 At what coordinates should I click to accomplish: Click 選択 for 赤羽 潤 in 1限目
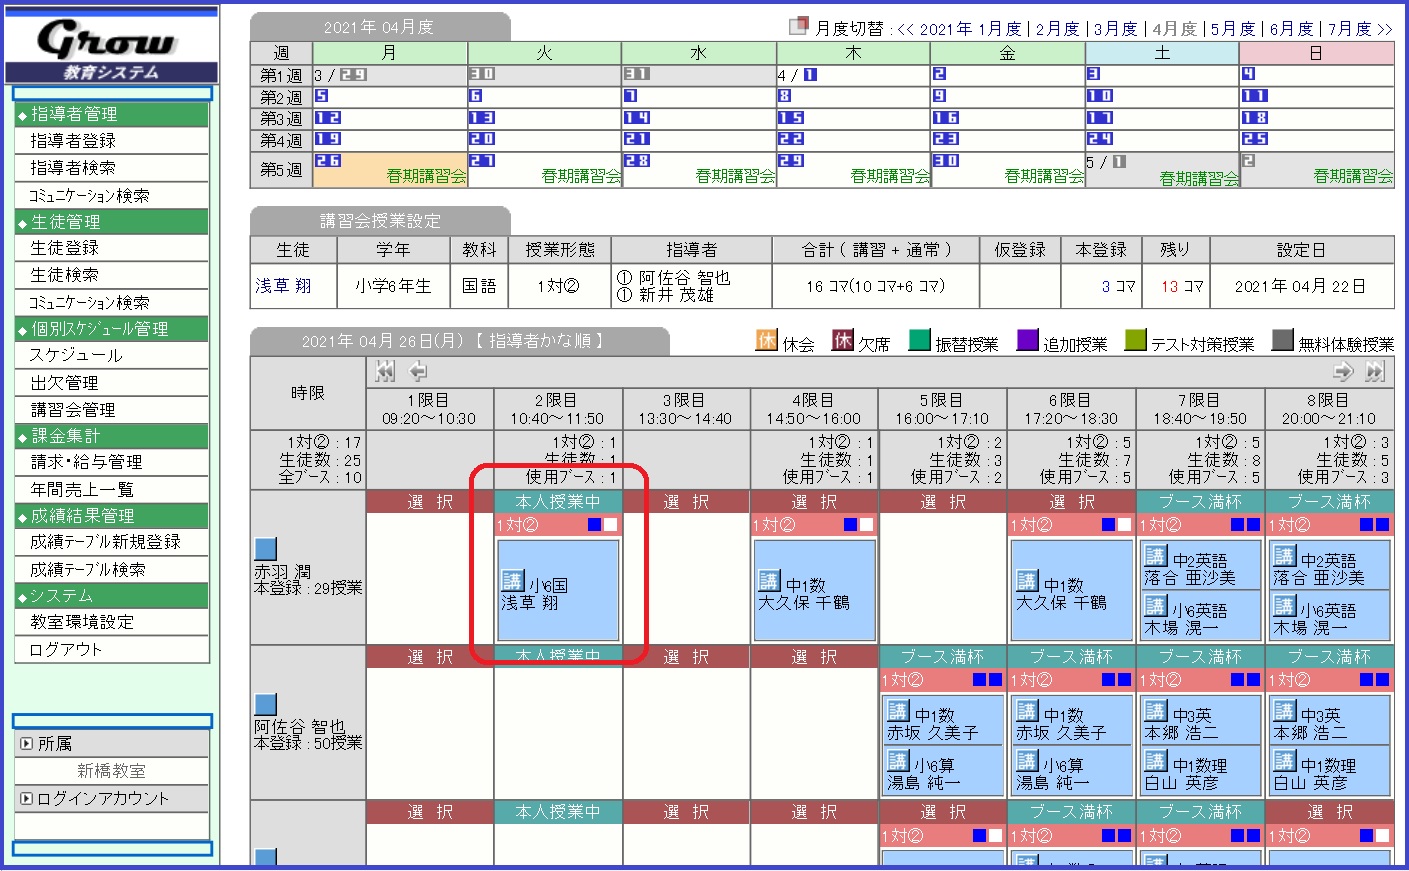pos(430,502)
